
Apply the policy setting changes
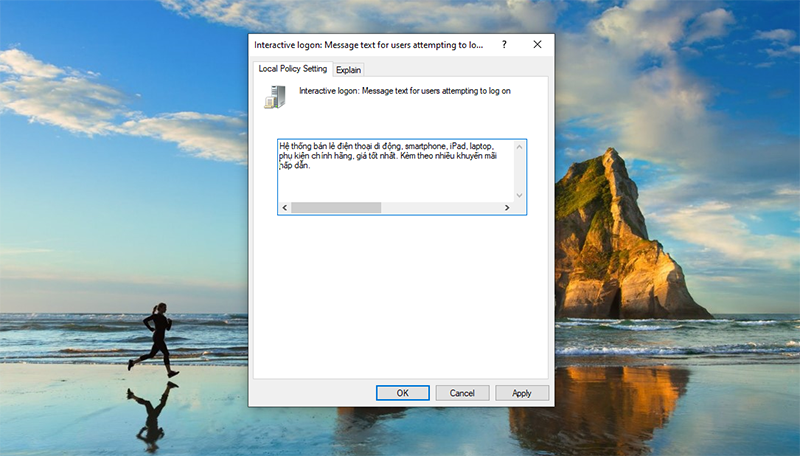tap(521, 393)
